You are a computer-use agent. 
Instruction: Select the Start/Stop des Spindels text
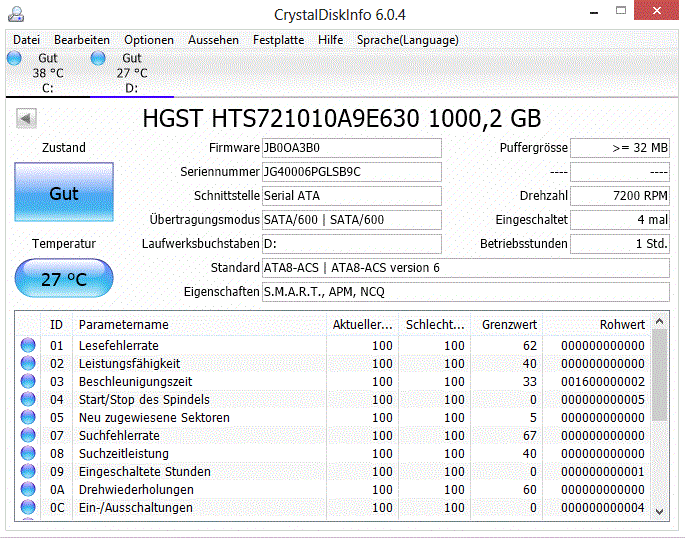[144, 399]
